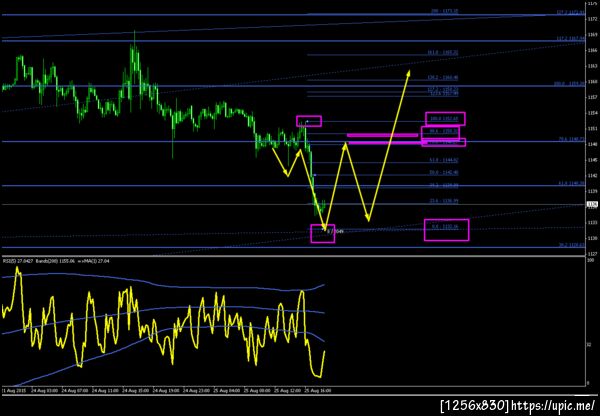Click the 24 Aug 03:00 time label
The image size is (600, 416).
coord(45,391)
